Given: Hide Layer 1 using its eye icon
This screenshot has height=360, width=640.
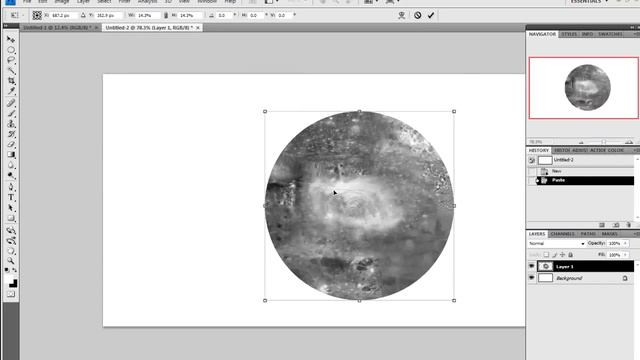Looking at the screenshot, I should pos(531,266).
